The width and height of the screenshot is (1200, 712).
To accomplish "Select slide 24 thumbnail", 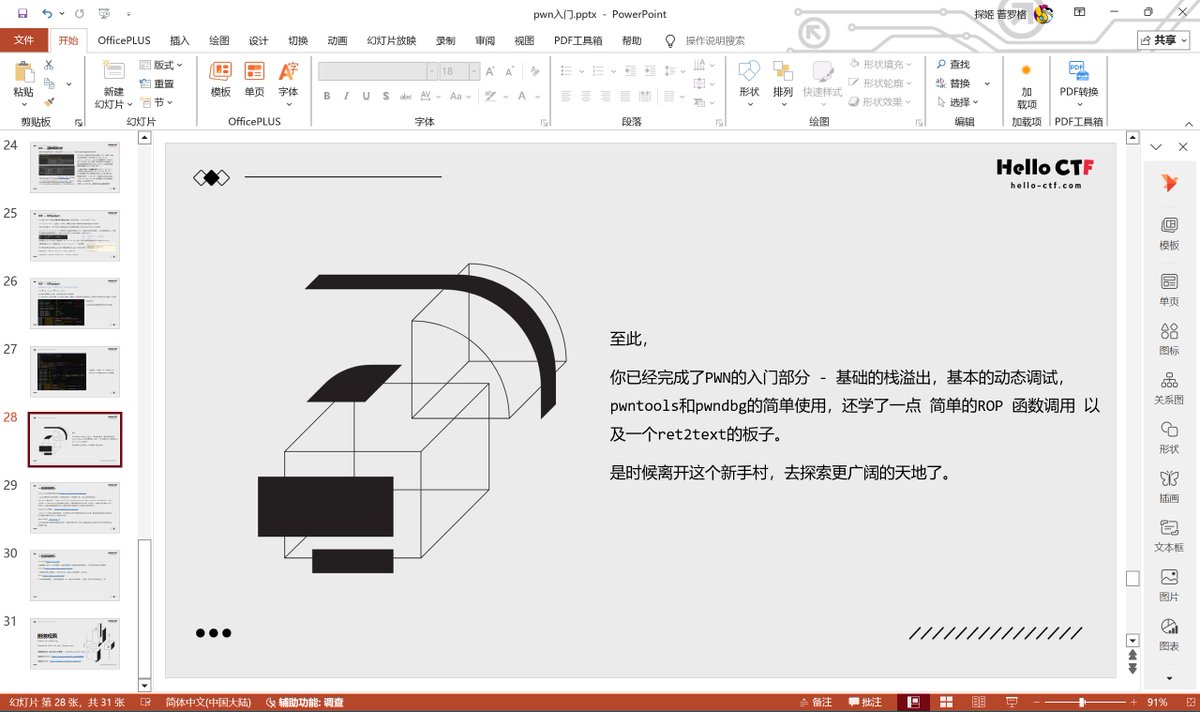I will click(x=75, y=167).
